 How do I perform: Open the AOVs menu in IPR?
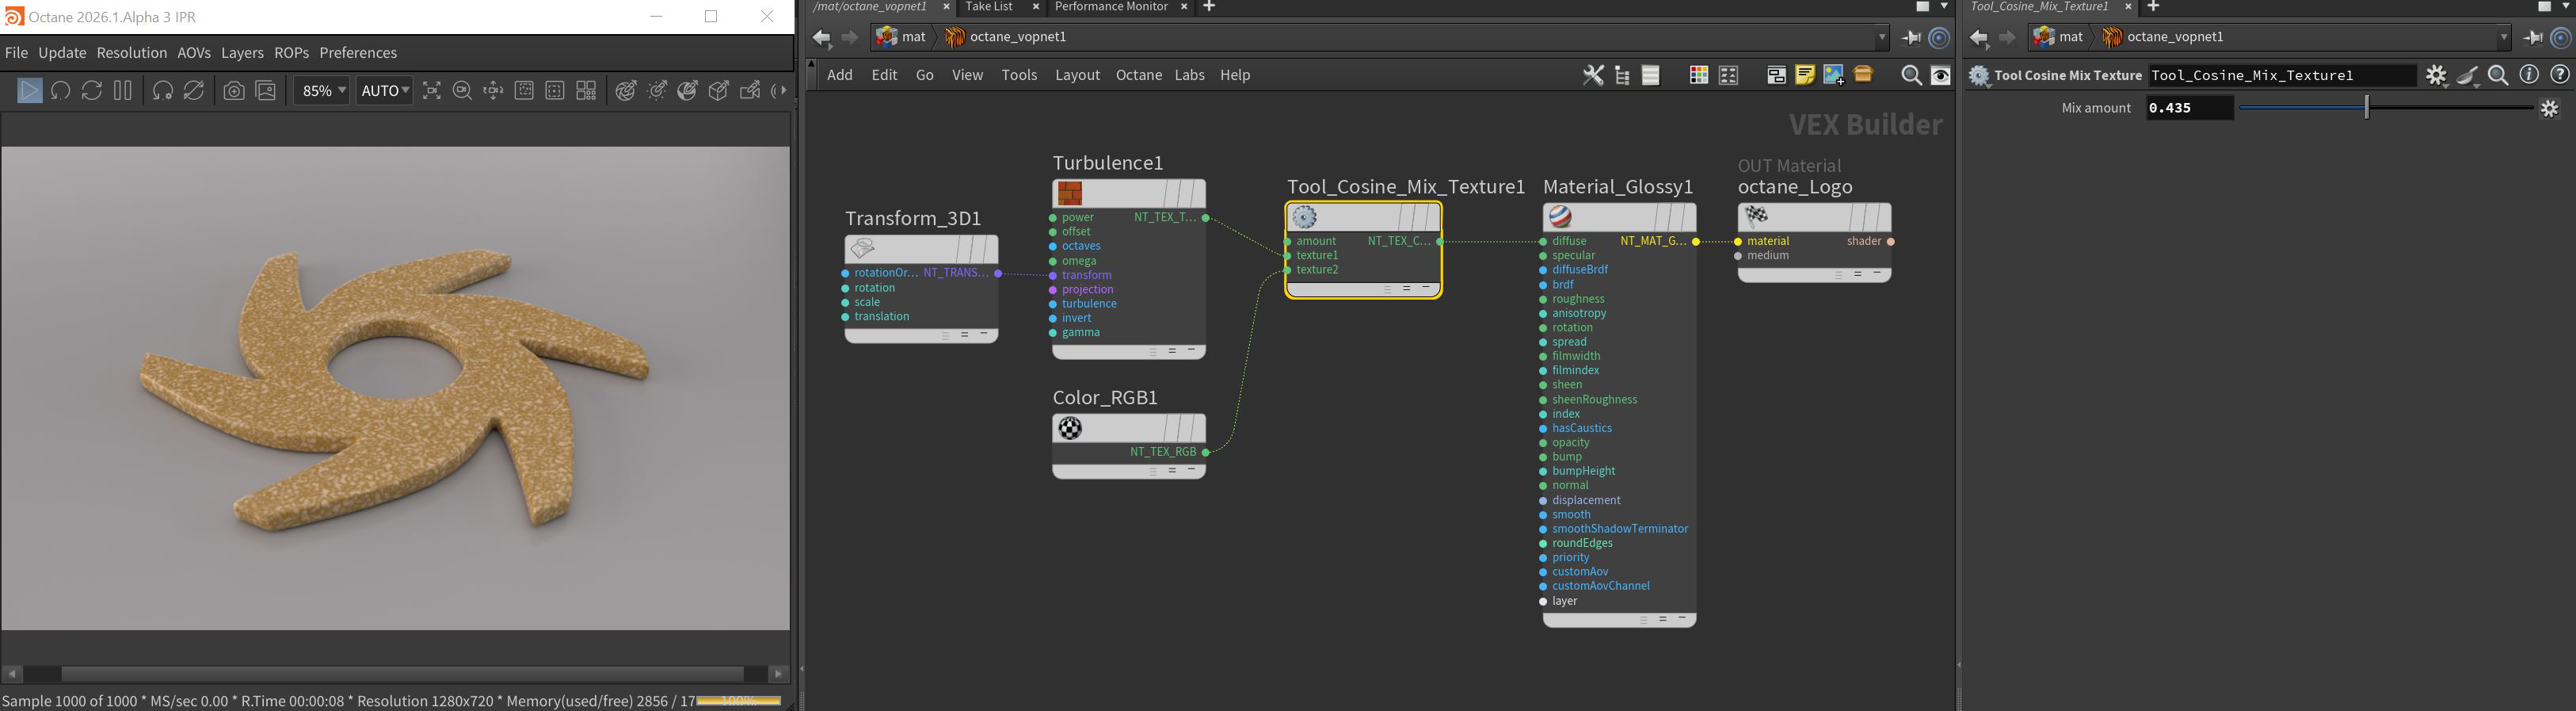(x=194, y=53)
